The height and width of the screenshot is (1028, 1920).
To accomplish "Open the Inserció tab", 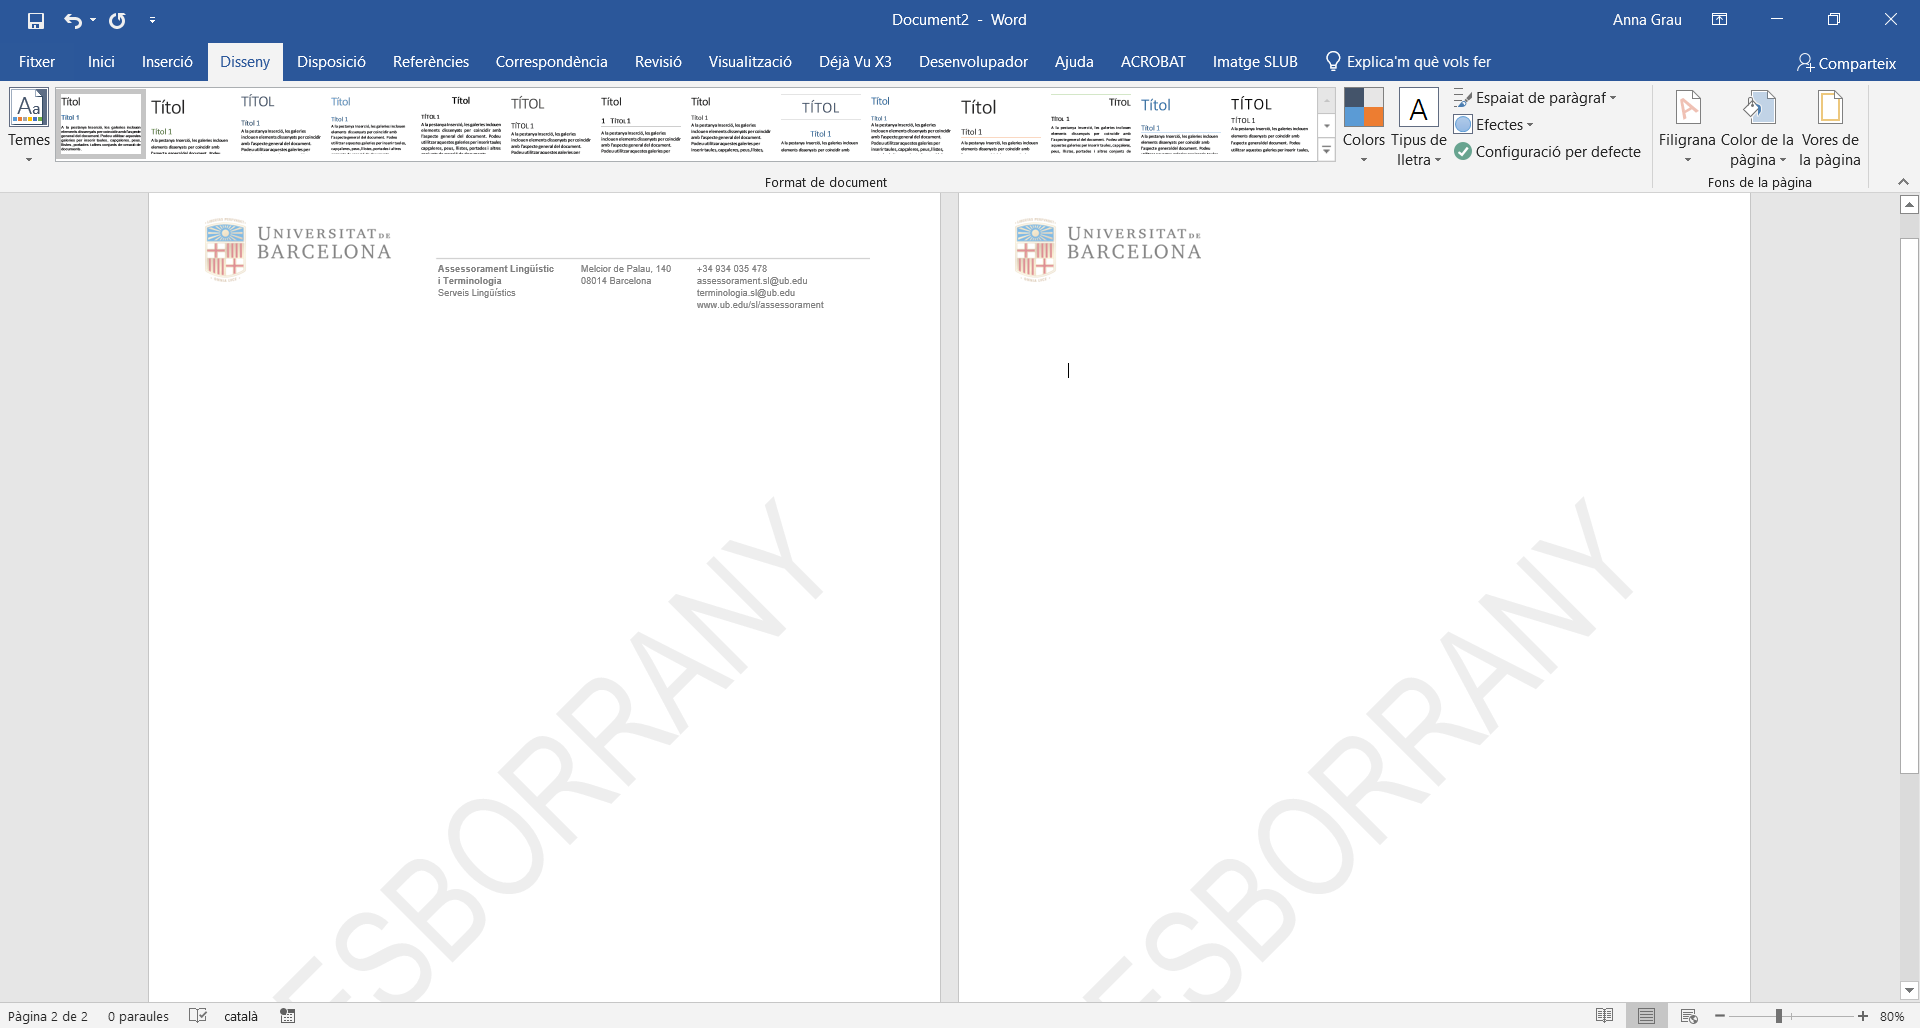I will pyautogui.click(x=167, y=62).
